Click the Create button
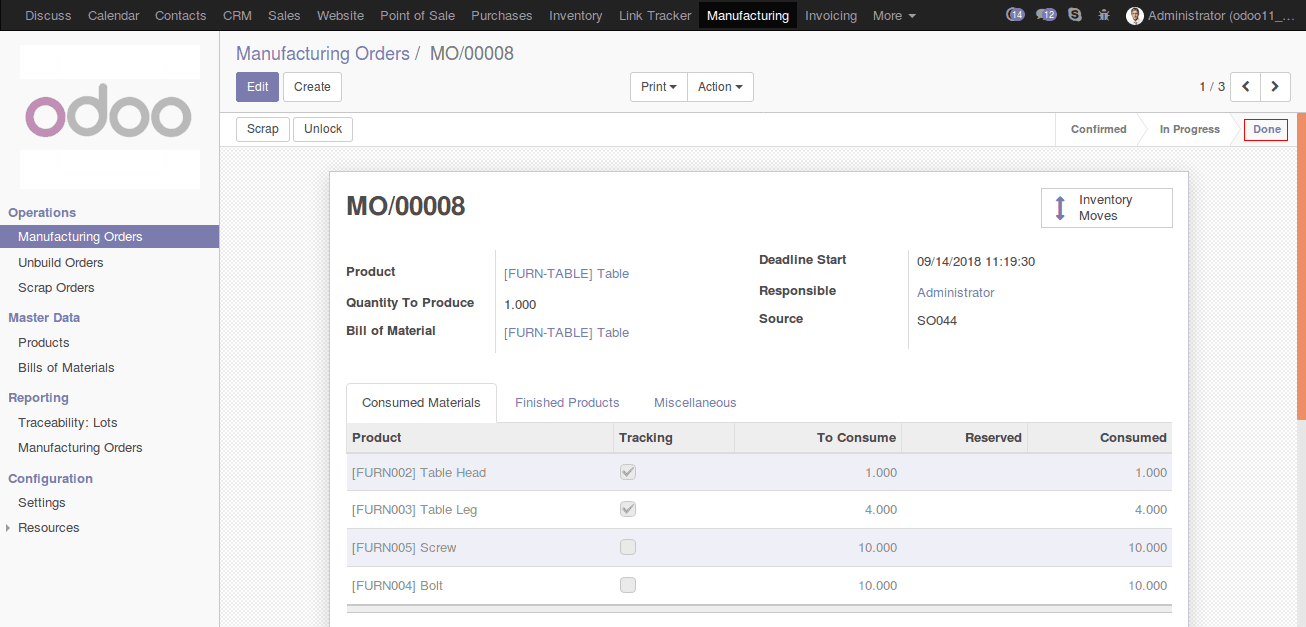 [312, 87]
